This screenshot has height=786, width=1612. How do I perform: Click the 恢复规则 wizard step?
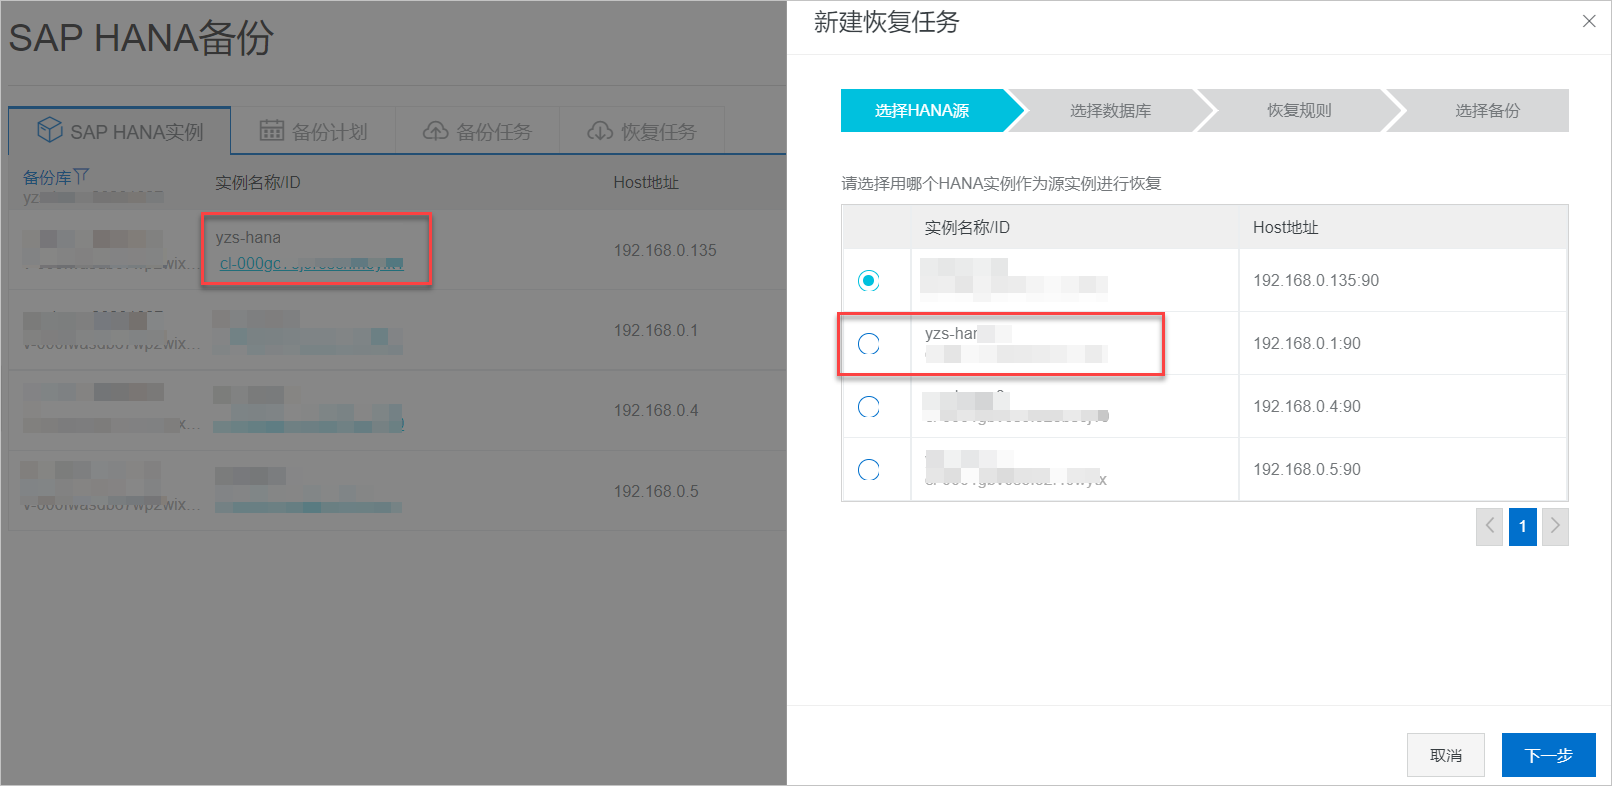1299,111
